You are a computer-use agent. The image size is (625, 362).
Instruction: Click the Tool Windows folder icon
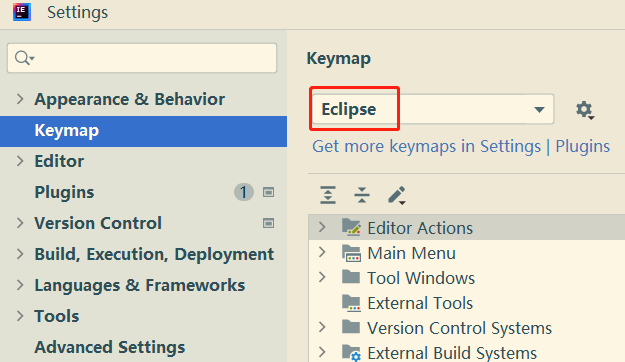[x=351, y=277]
